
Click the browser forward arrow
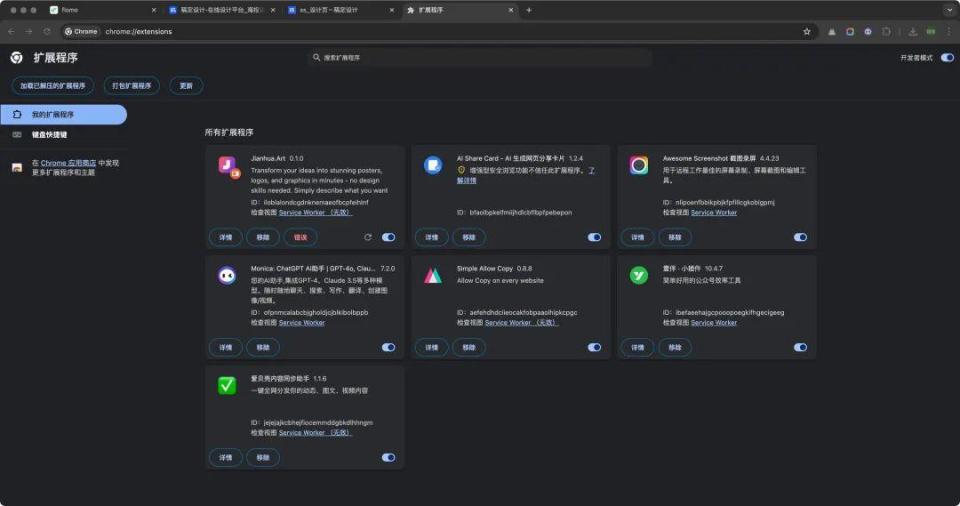click(x=29, y=31)
